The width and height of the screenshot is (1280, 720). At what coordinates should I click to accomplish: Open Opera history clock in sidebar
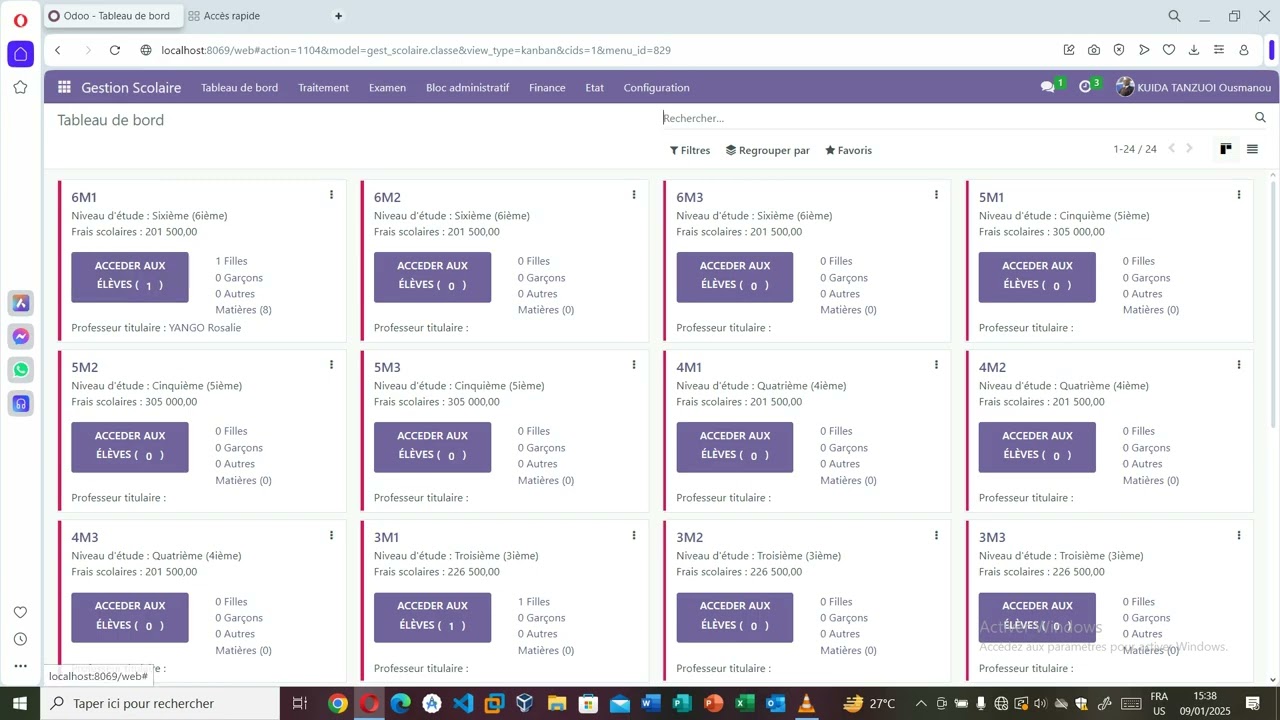pyautogui.click(x=20, y=639)
